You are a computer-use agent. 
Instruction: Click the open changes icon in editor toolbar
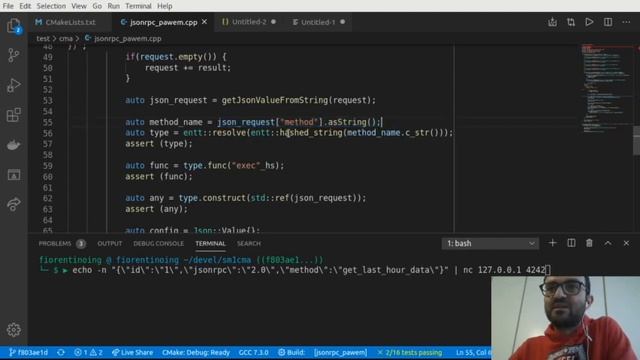click(x=552, y=22)
